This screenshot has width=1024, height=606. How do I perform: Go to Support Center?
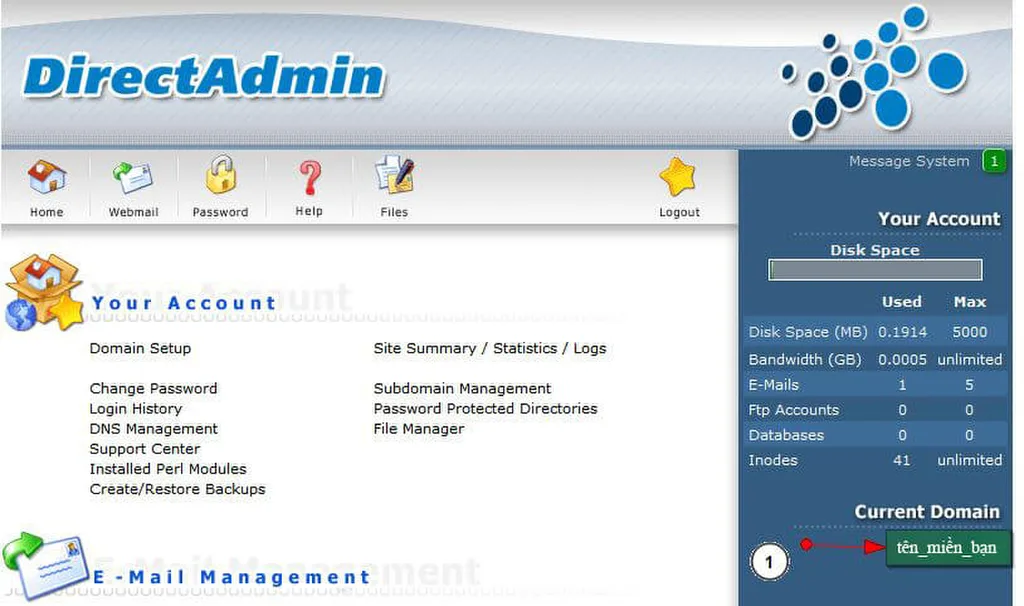[145, 449]
